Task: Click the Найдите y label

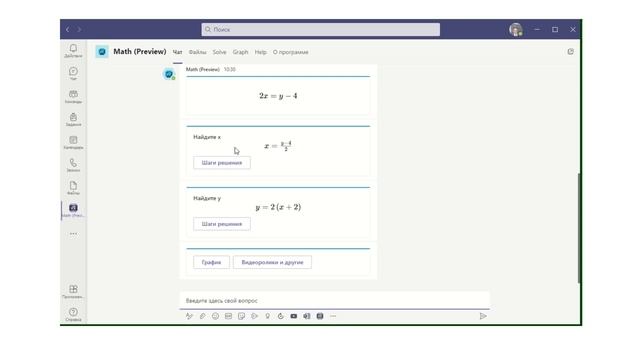Action: click(207, 198)
